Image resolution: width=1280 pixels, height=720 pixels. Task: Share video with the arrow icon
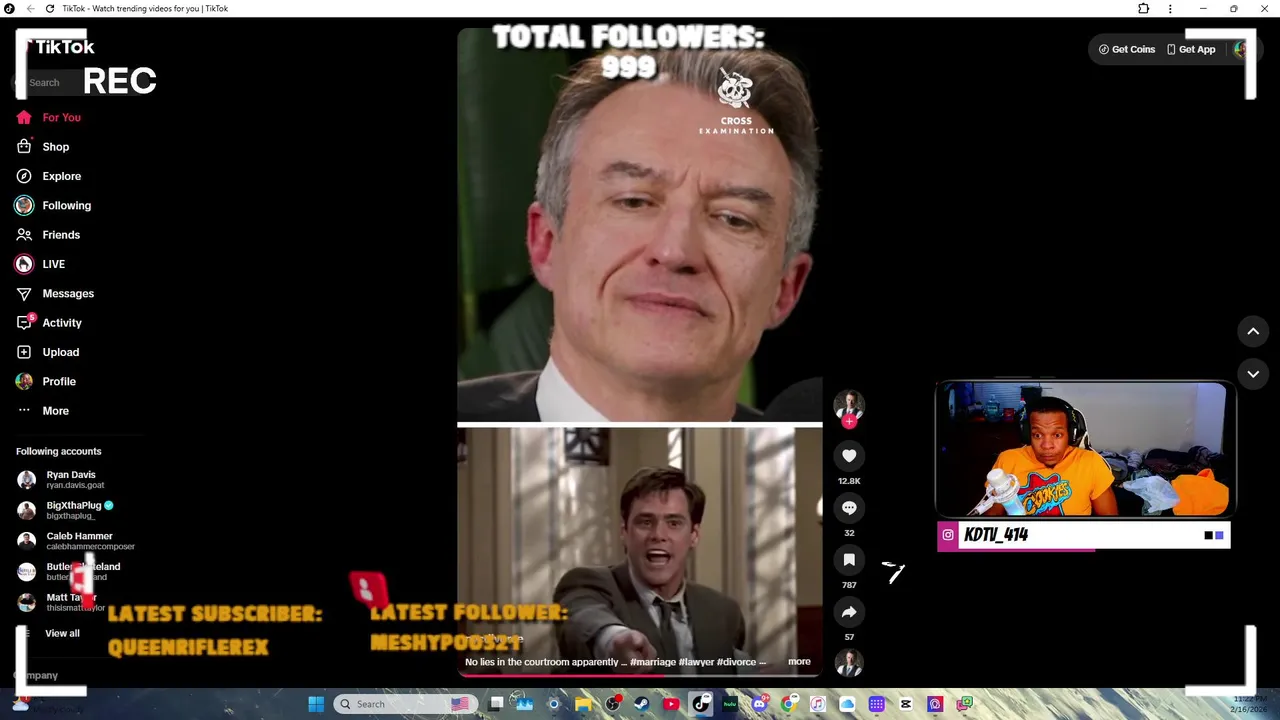click(x=849, y=612)
